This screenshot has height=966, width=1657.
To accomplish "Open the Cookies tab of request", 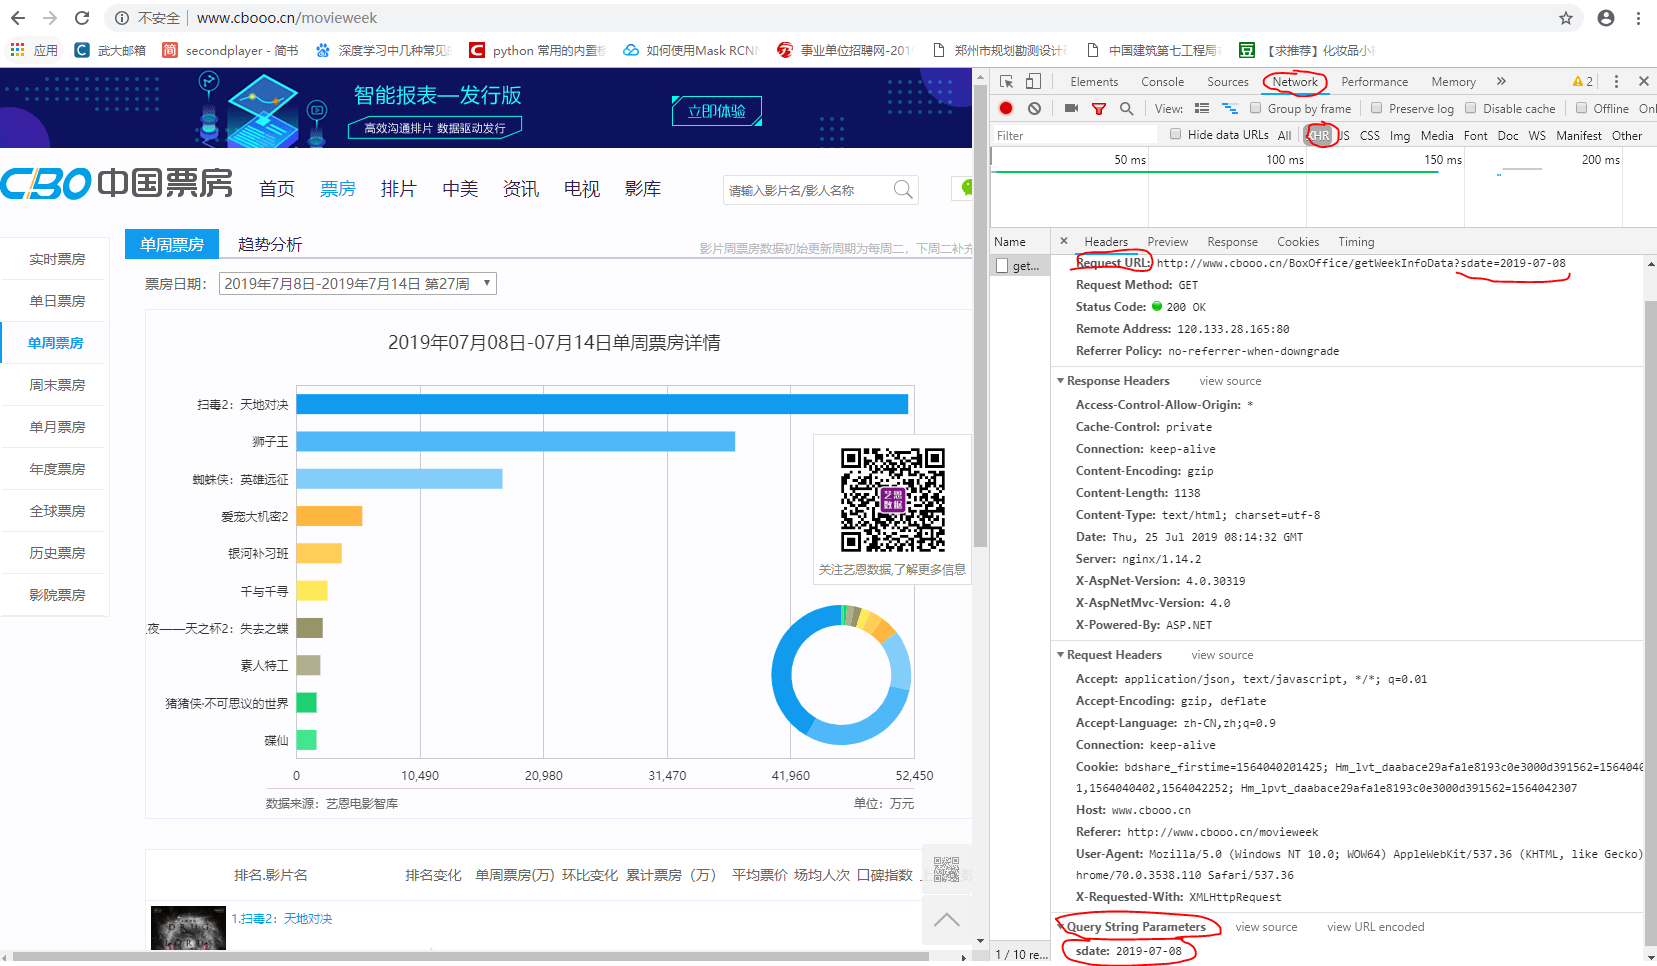I will pos(1297,242).
